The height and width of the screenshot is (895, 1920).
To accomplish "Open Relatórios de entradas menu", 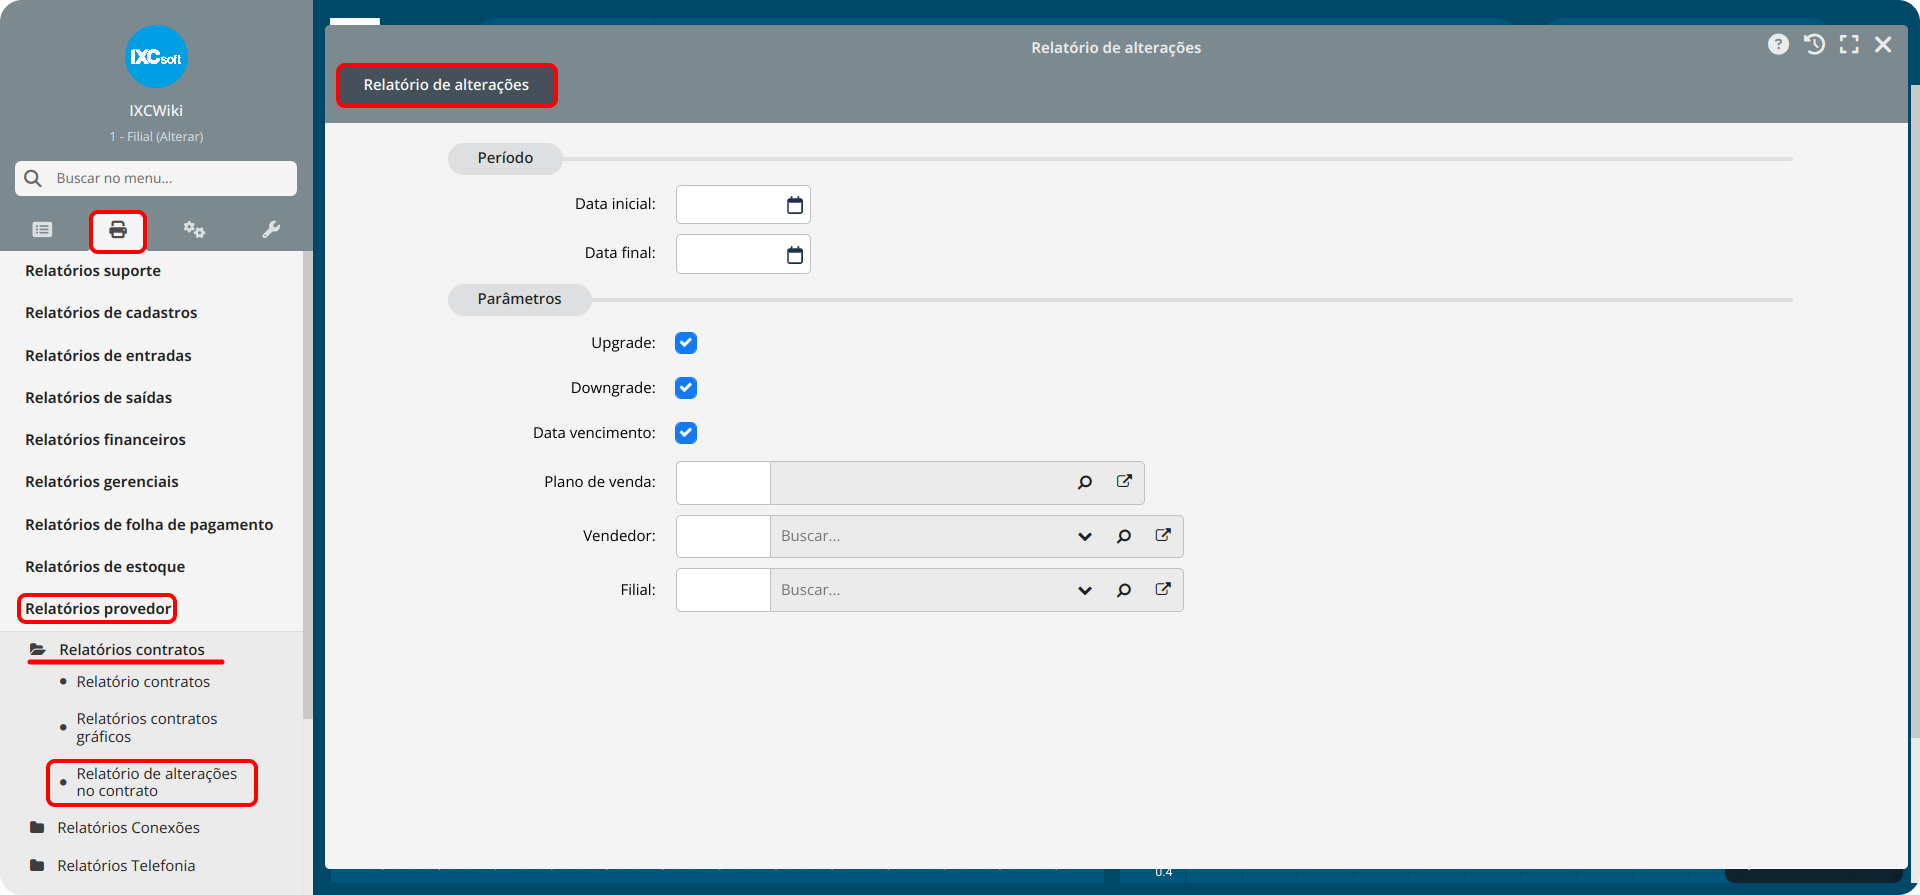I will click(108, 356).
